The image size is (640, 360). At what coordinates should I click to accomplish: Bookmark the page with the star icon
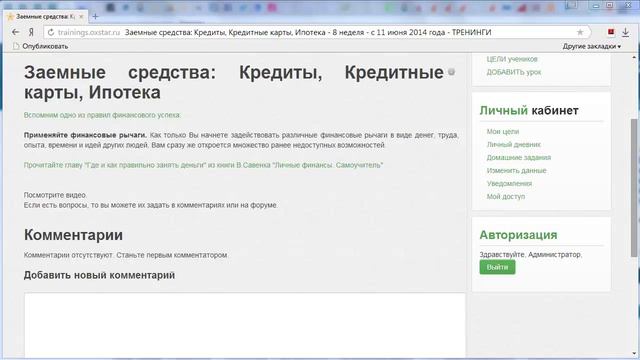point(580,32)
